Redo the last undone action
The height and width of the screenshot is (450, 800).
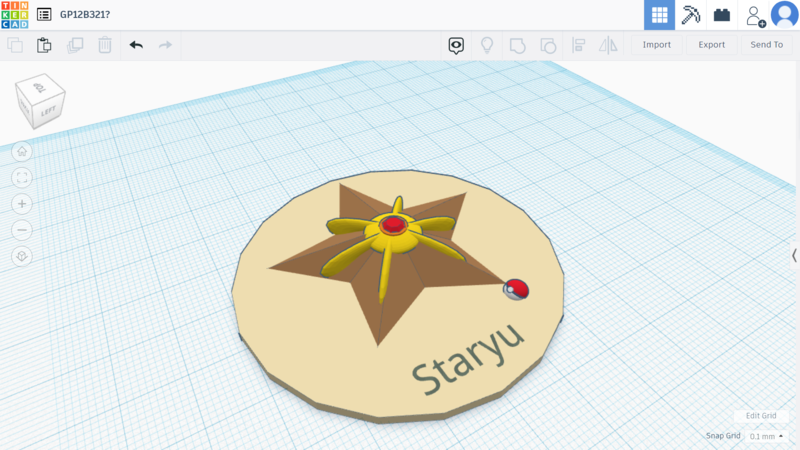[x=165, y=45]
